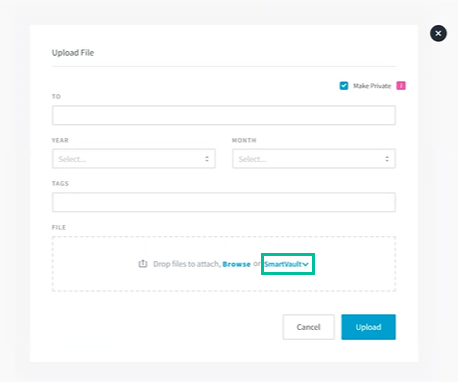This screenshot has width=458, height=382.
Task: Click the Browse link to pick files
Action: point(236,264)
